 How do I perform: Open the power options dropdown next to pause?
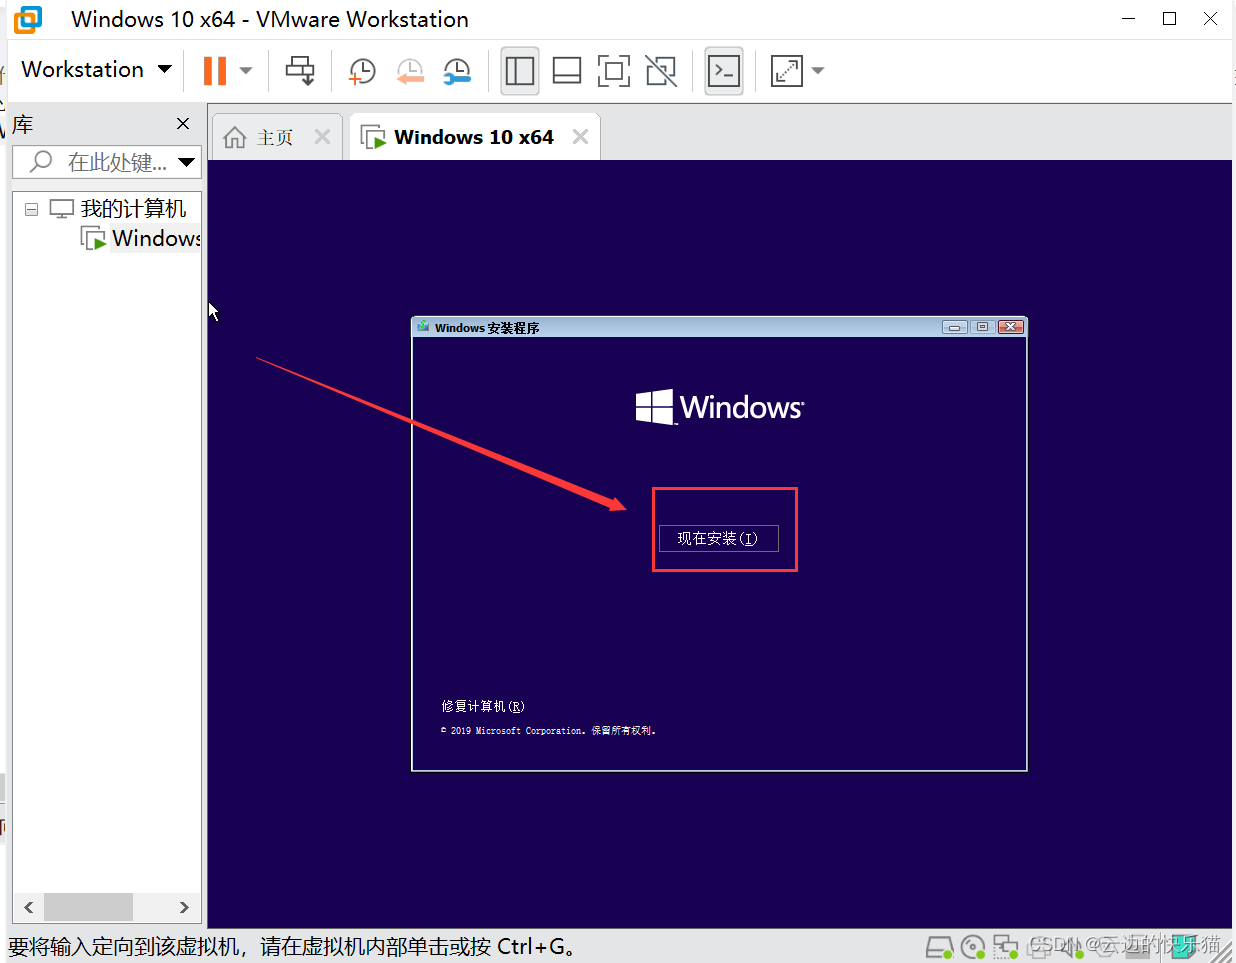coord(246,71)
